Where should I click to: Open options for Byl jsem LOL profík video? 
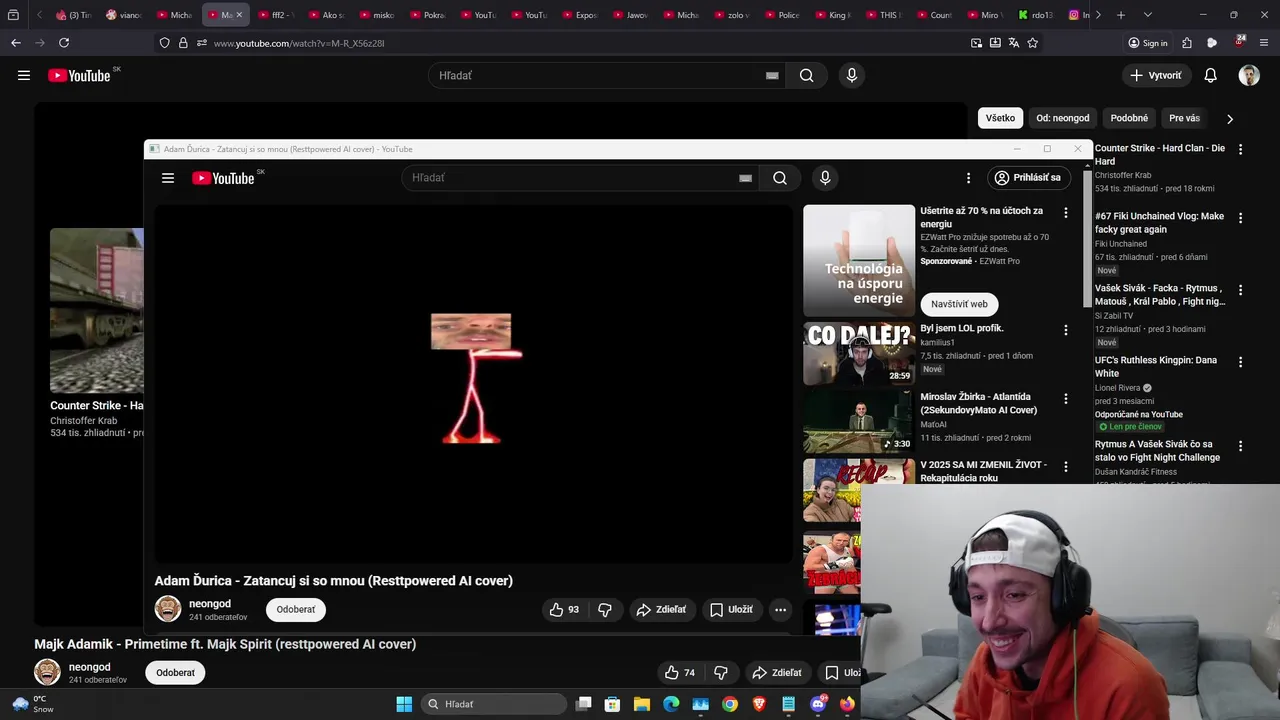click(x=1066, y=330)
